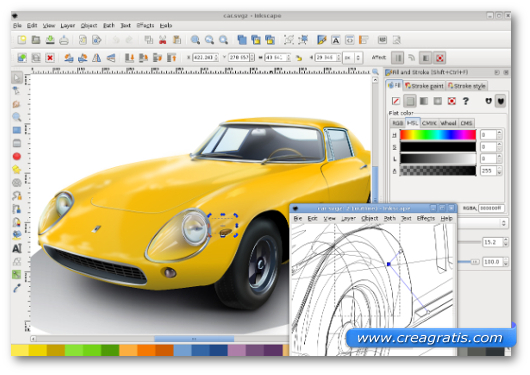Click the Cut scissors icon

click(x=163, y=40)
